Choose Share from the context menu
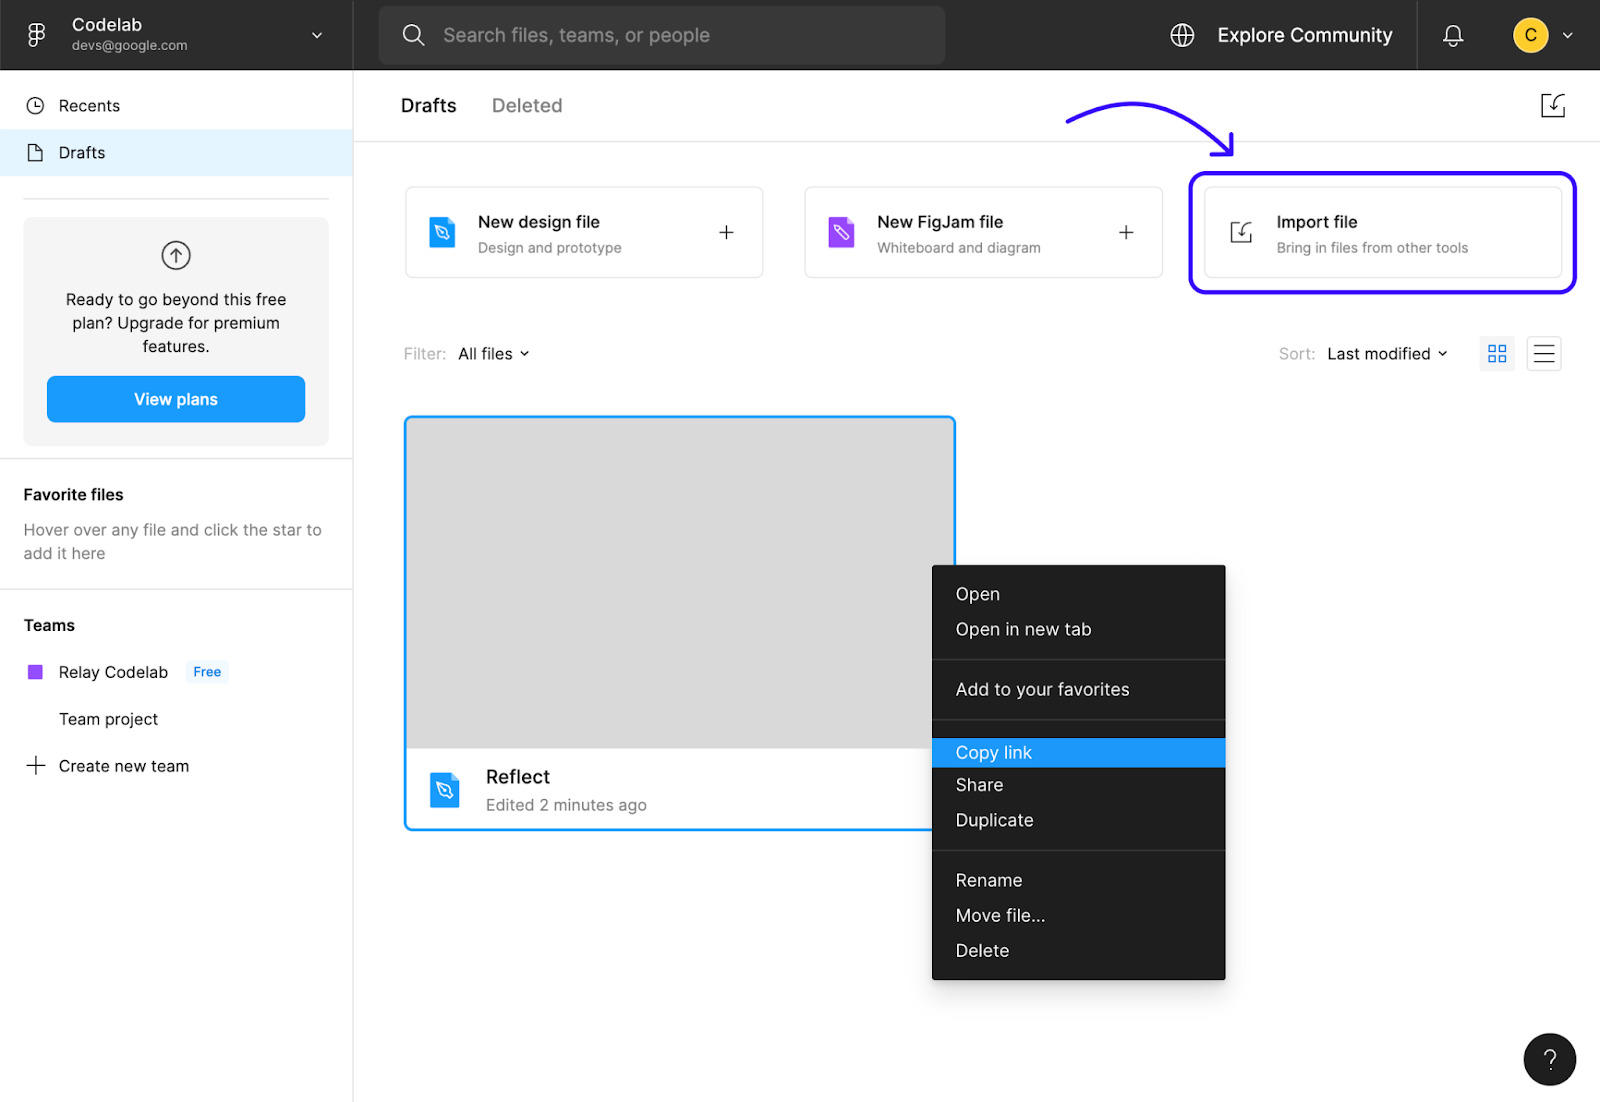This screenshot has height=1102, width=1600. tap(1078, 785)
